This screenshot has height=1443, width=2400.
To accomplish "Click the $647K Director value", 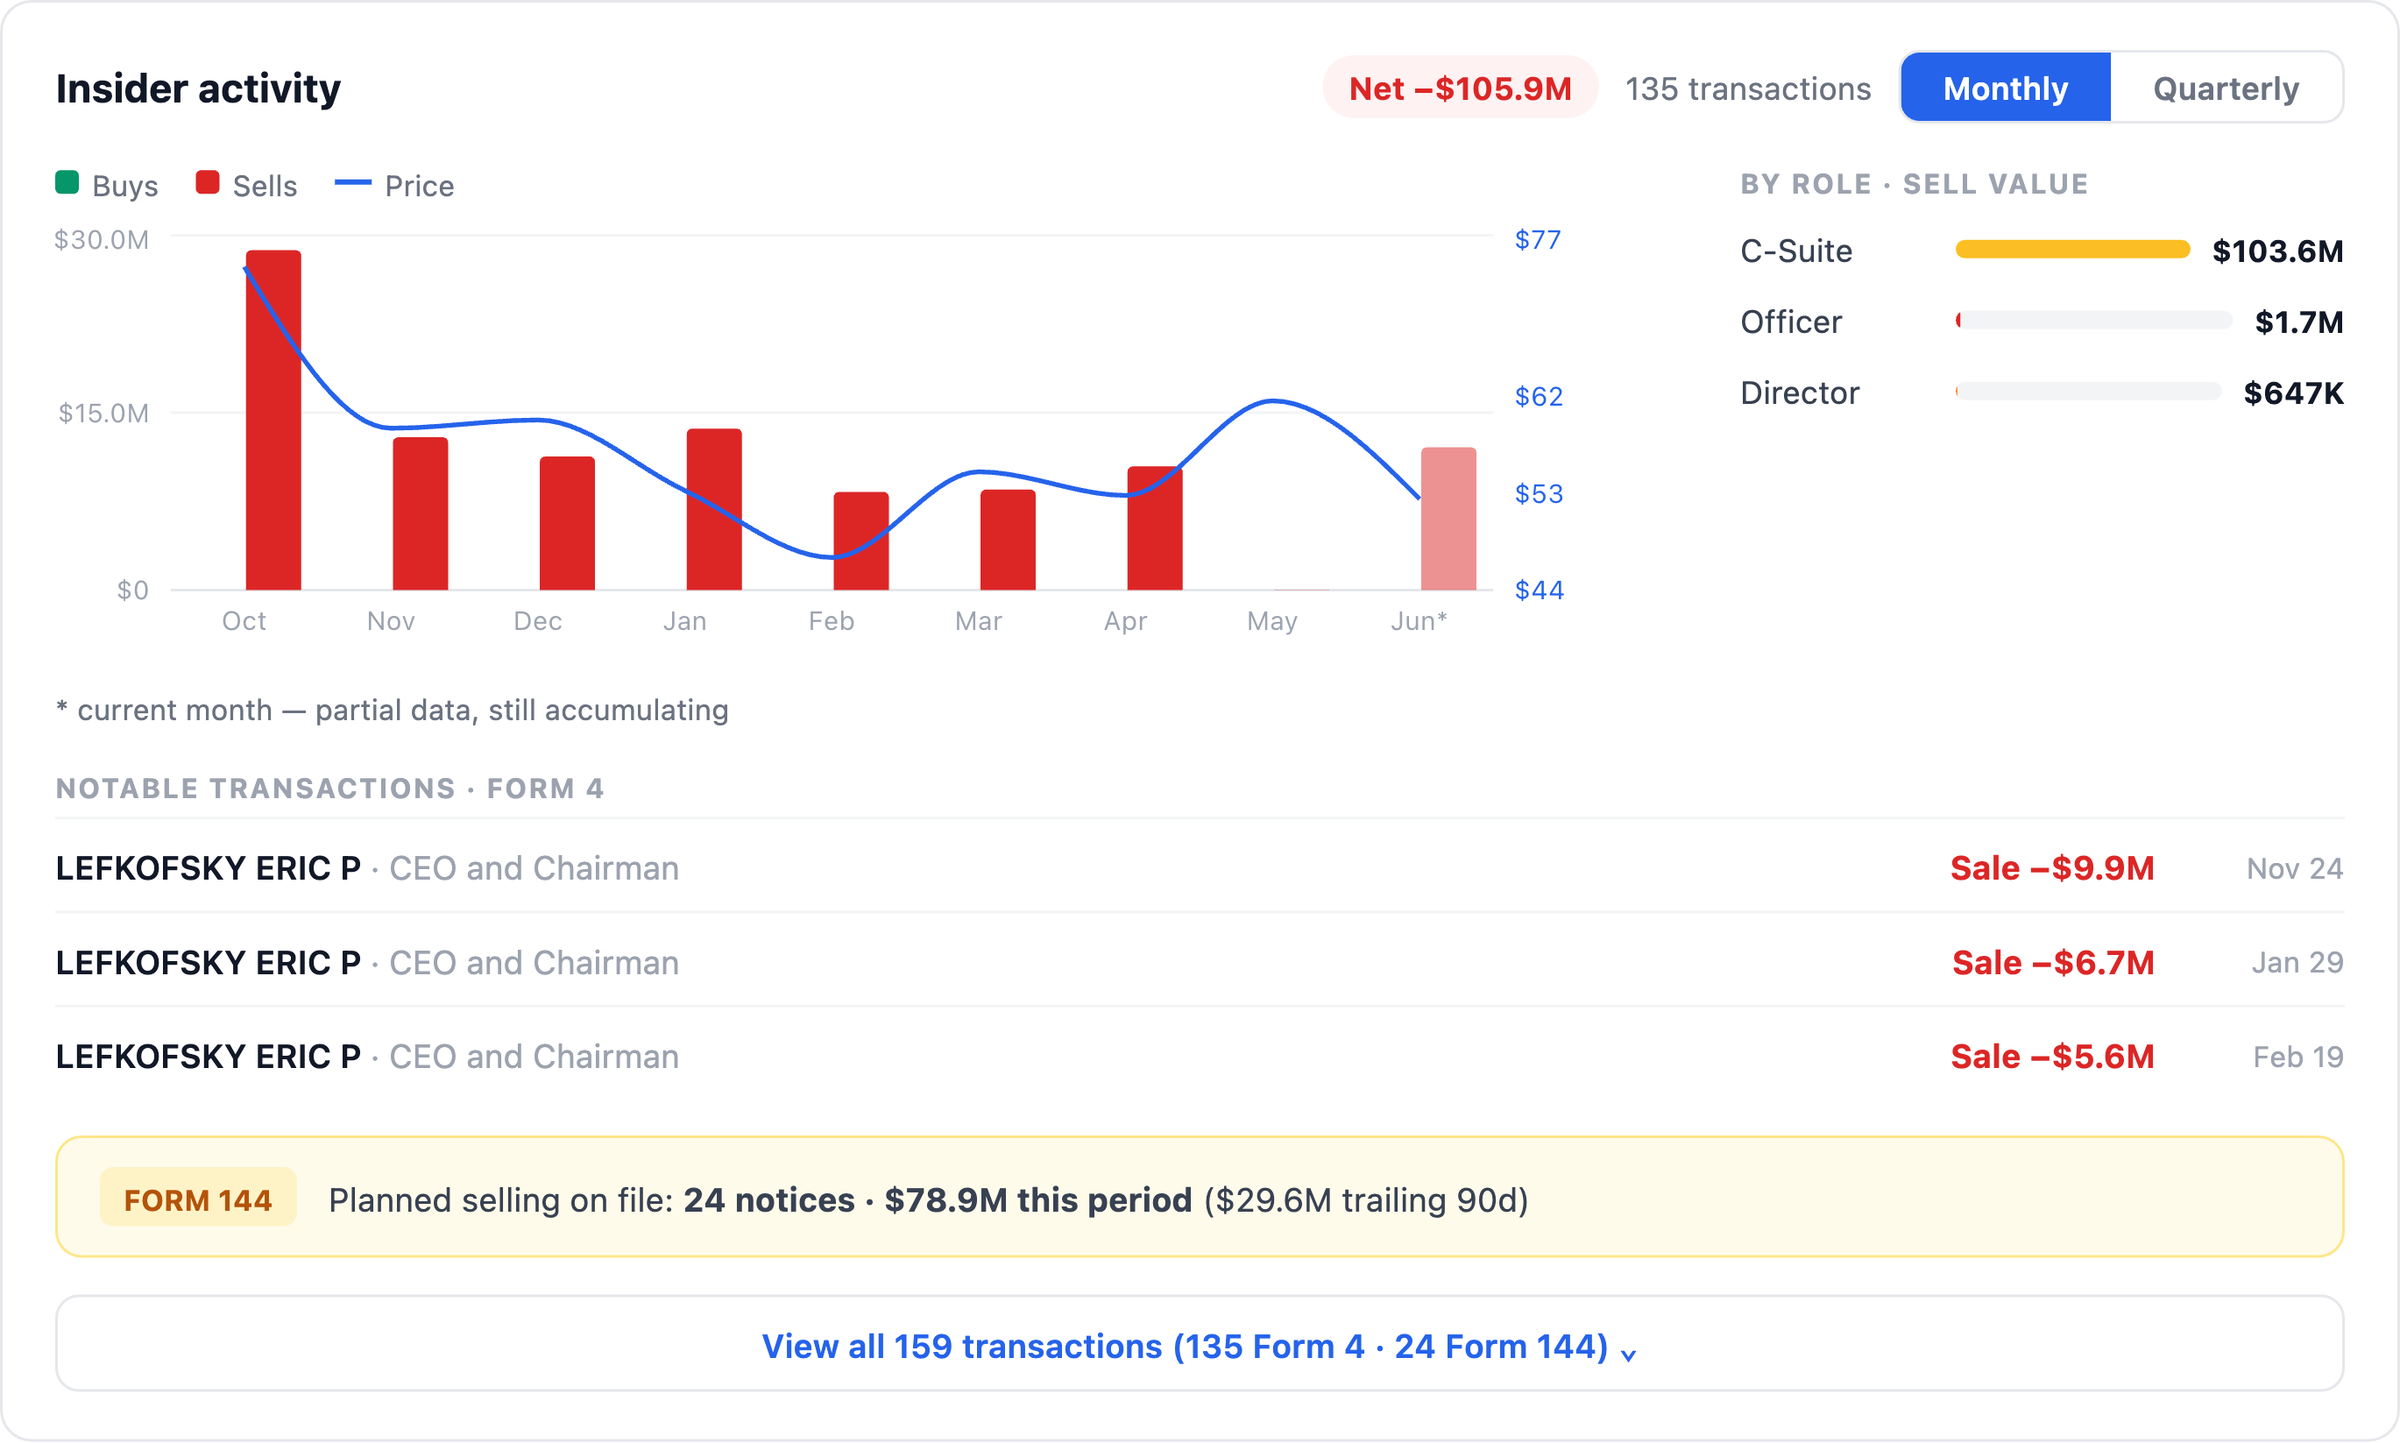I will pos(2293,393).
